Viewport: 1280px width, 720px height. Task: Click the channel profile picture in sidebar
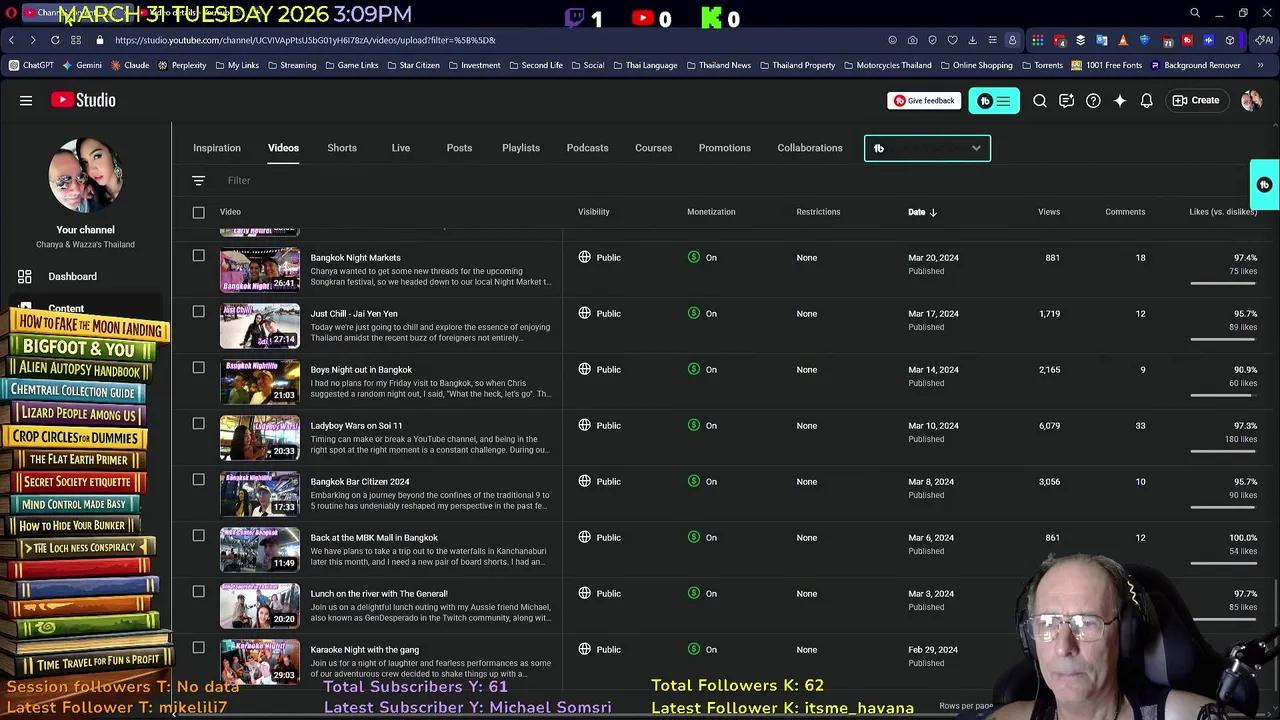click(86, 175)
